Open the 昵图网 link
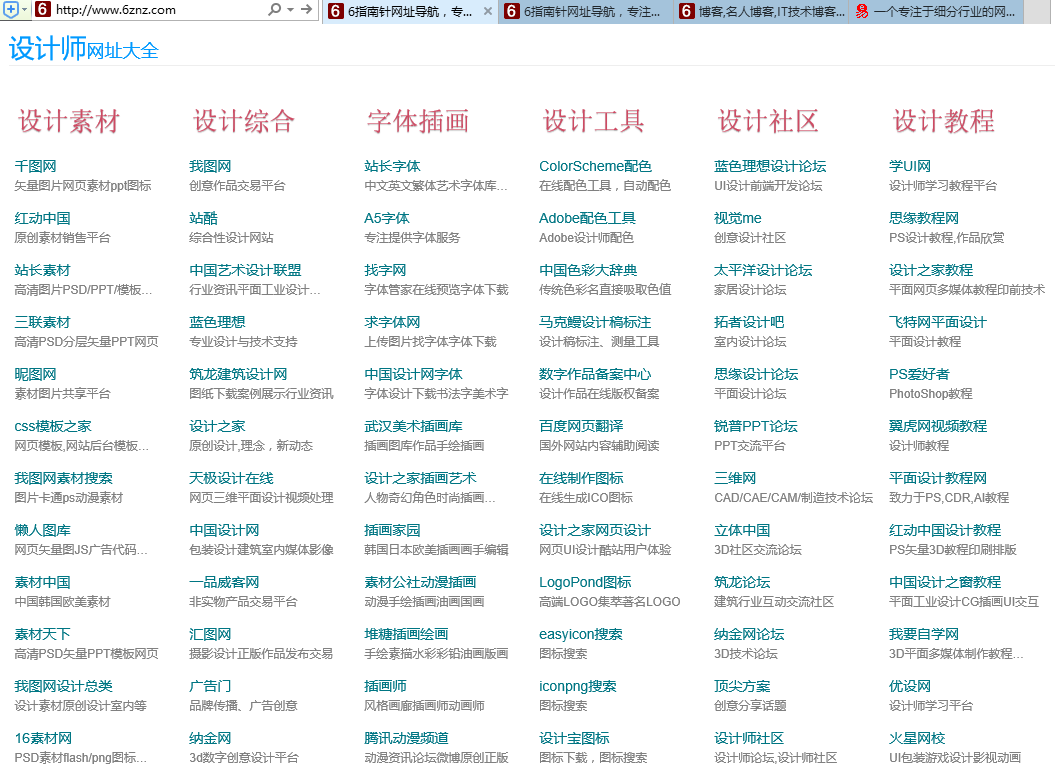Screen dimensions: 1055x770 [35, 374]
